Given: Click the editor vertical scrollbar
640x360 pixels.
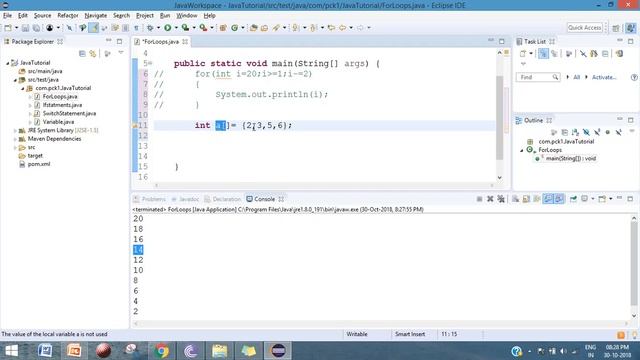Looking at the screenshot, I should tap(500, 118).
